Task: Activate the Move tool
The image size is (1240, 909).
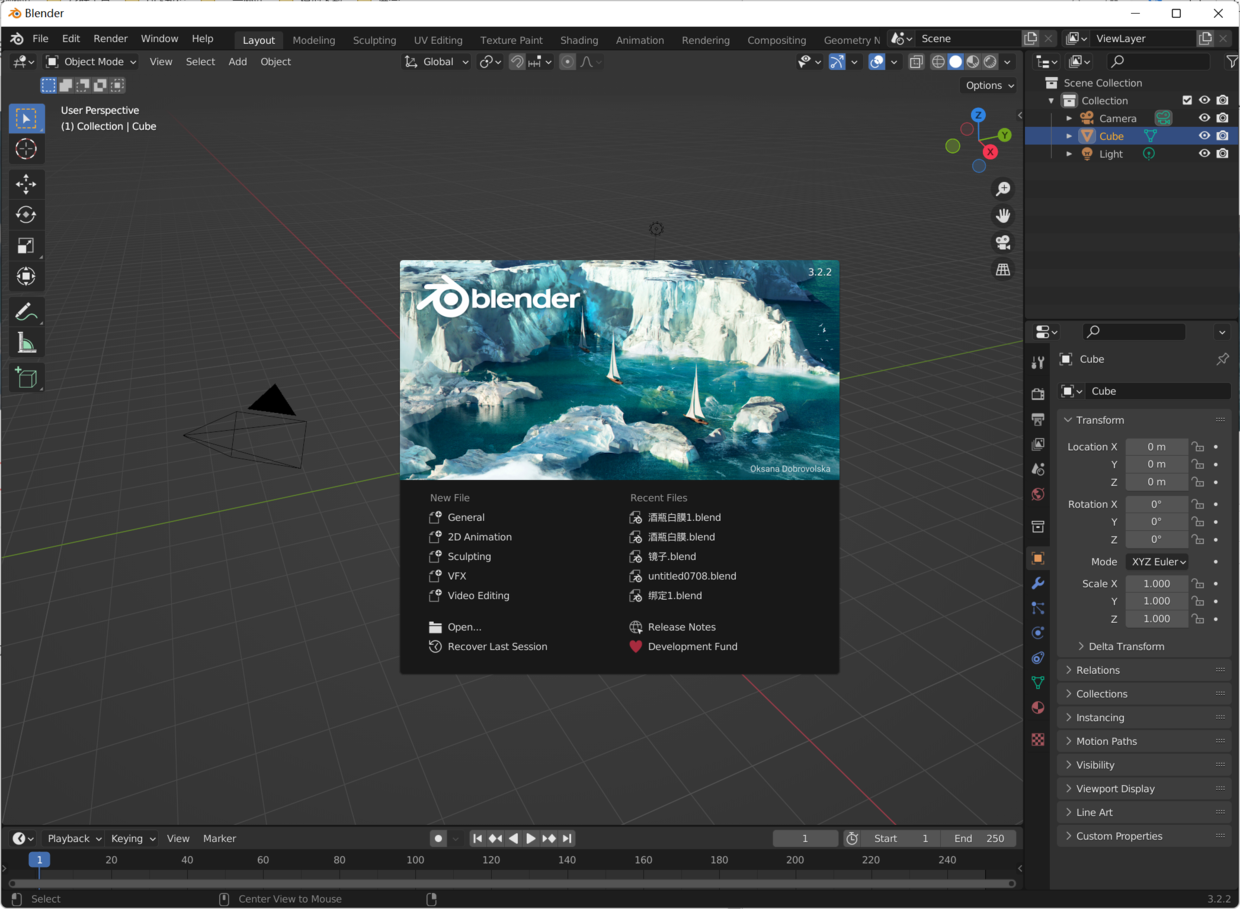Action: (26, 184)
